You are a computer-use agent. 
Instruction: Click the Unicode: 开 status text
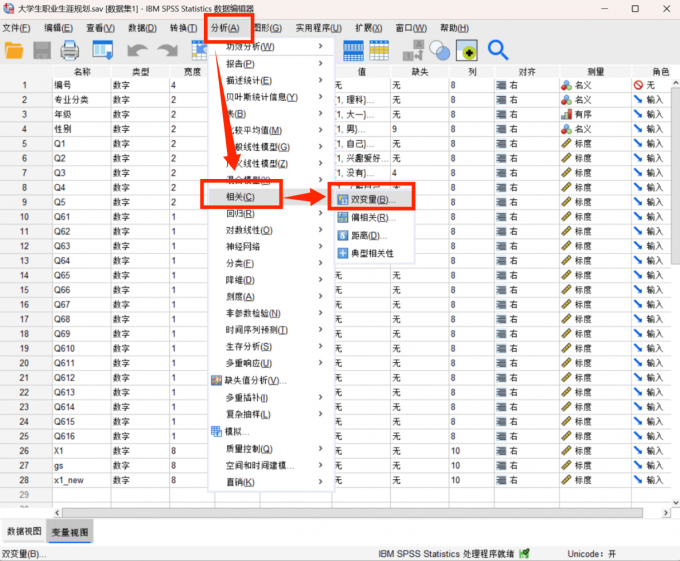(591, 554)
